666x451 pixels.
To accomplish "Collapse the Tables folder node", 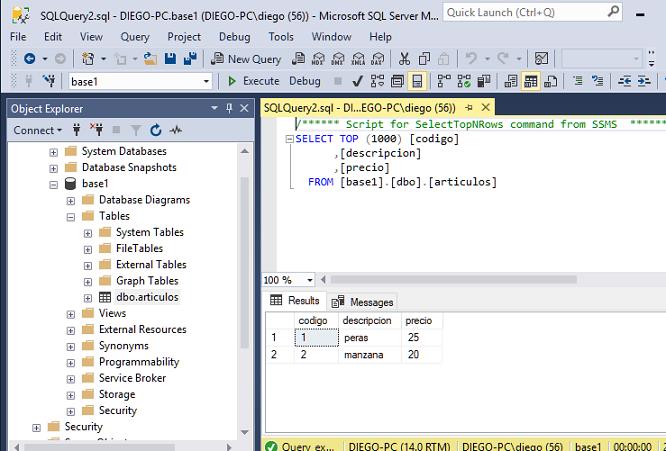I will 71,217.
